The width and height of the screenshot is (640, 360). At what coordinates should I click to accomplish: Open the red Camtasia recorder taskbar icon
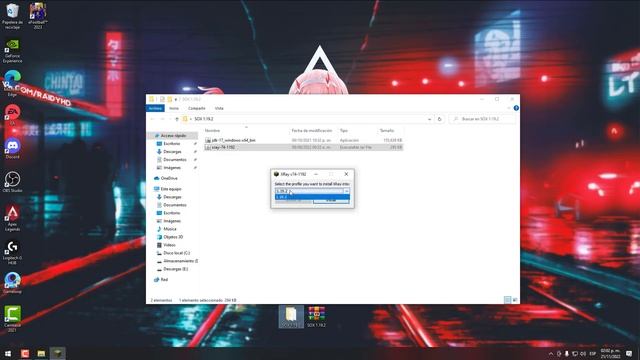tap(25, 353)
